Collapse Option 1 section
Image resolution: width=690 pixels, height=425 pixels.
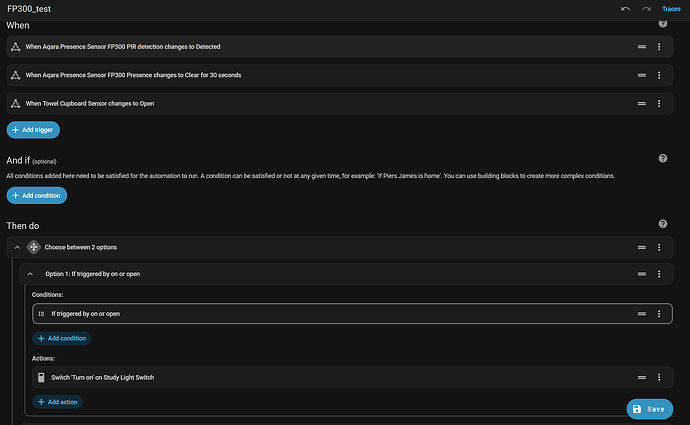(x=30, y=273)
